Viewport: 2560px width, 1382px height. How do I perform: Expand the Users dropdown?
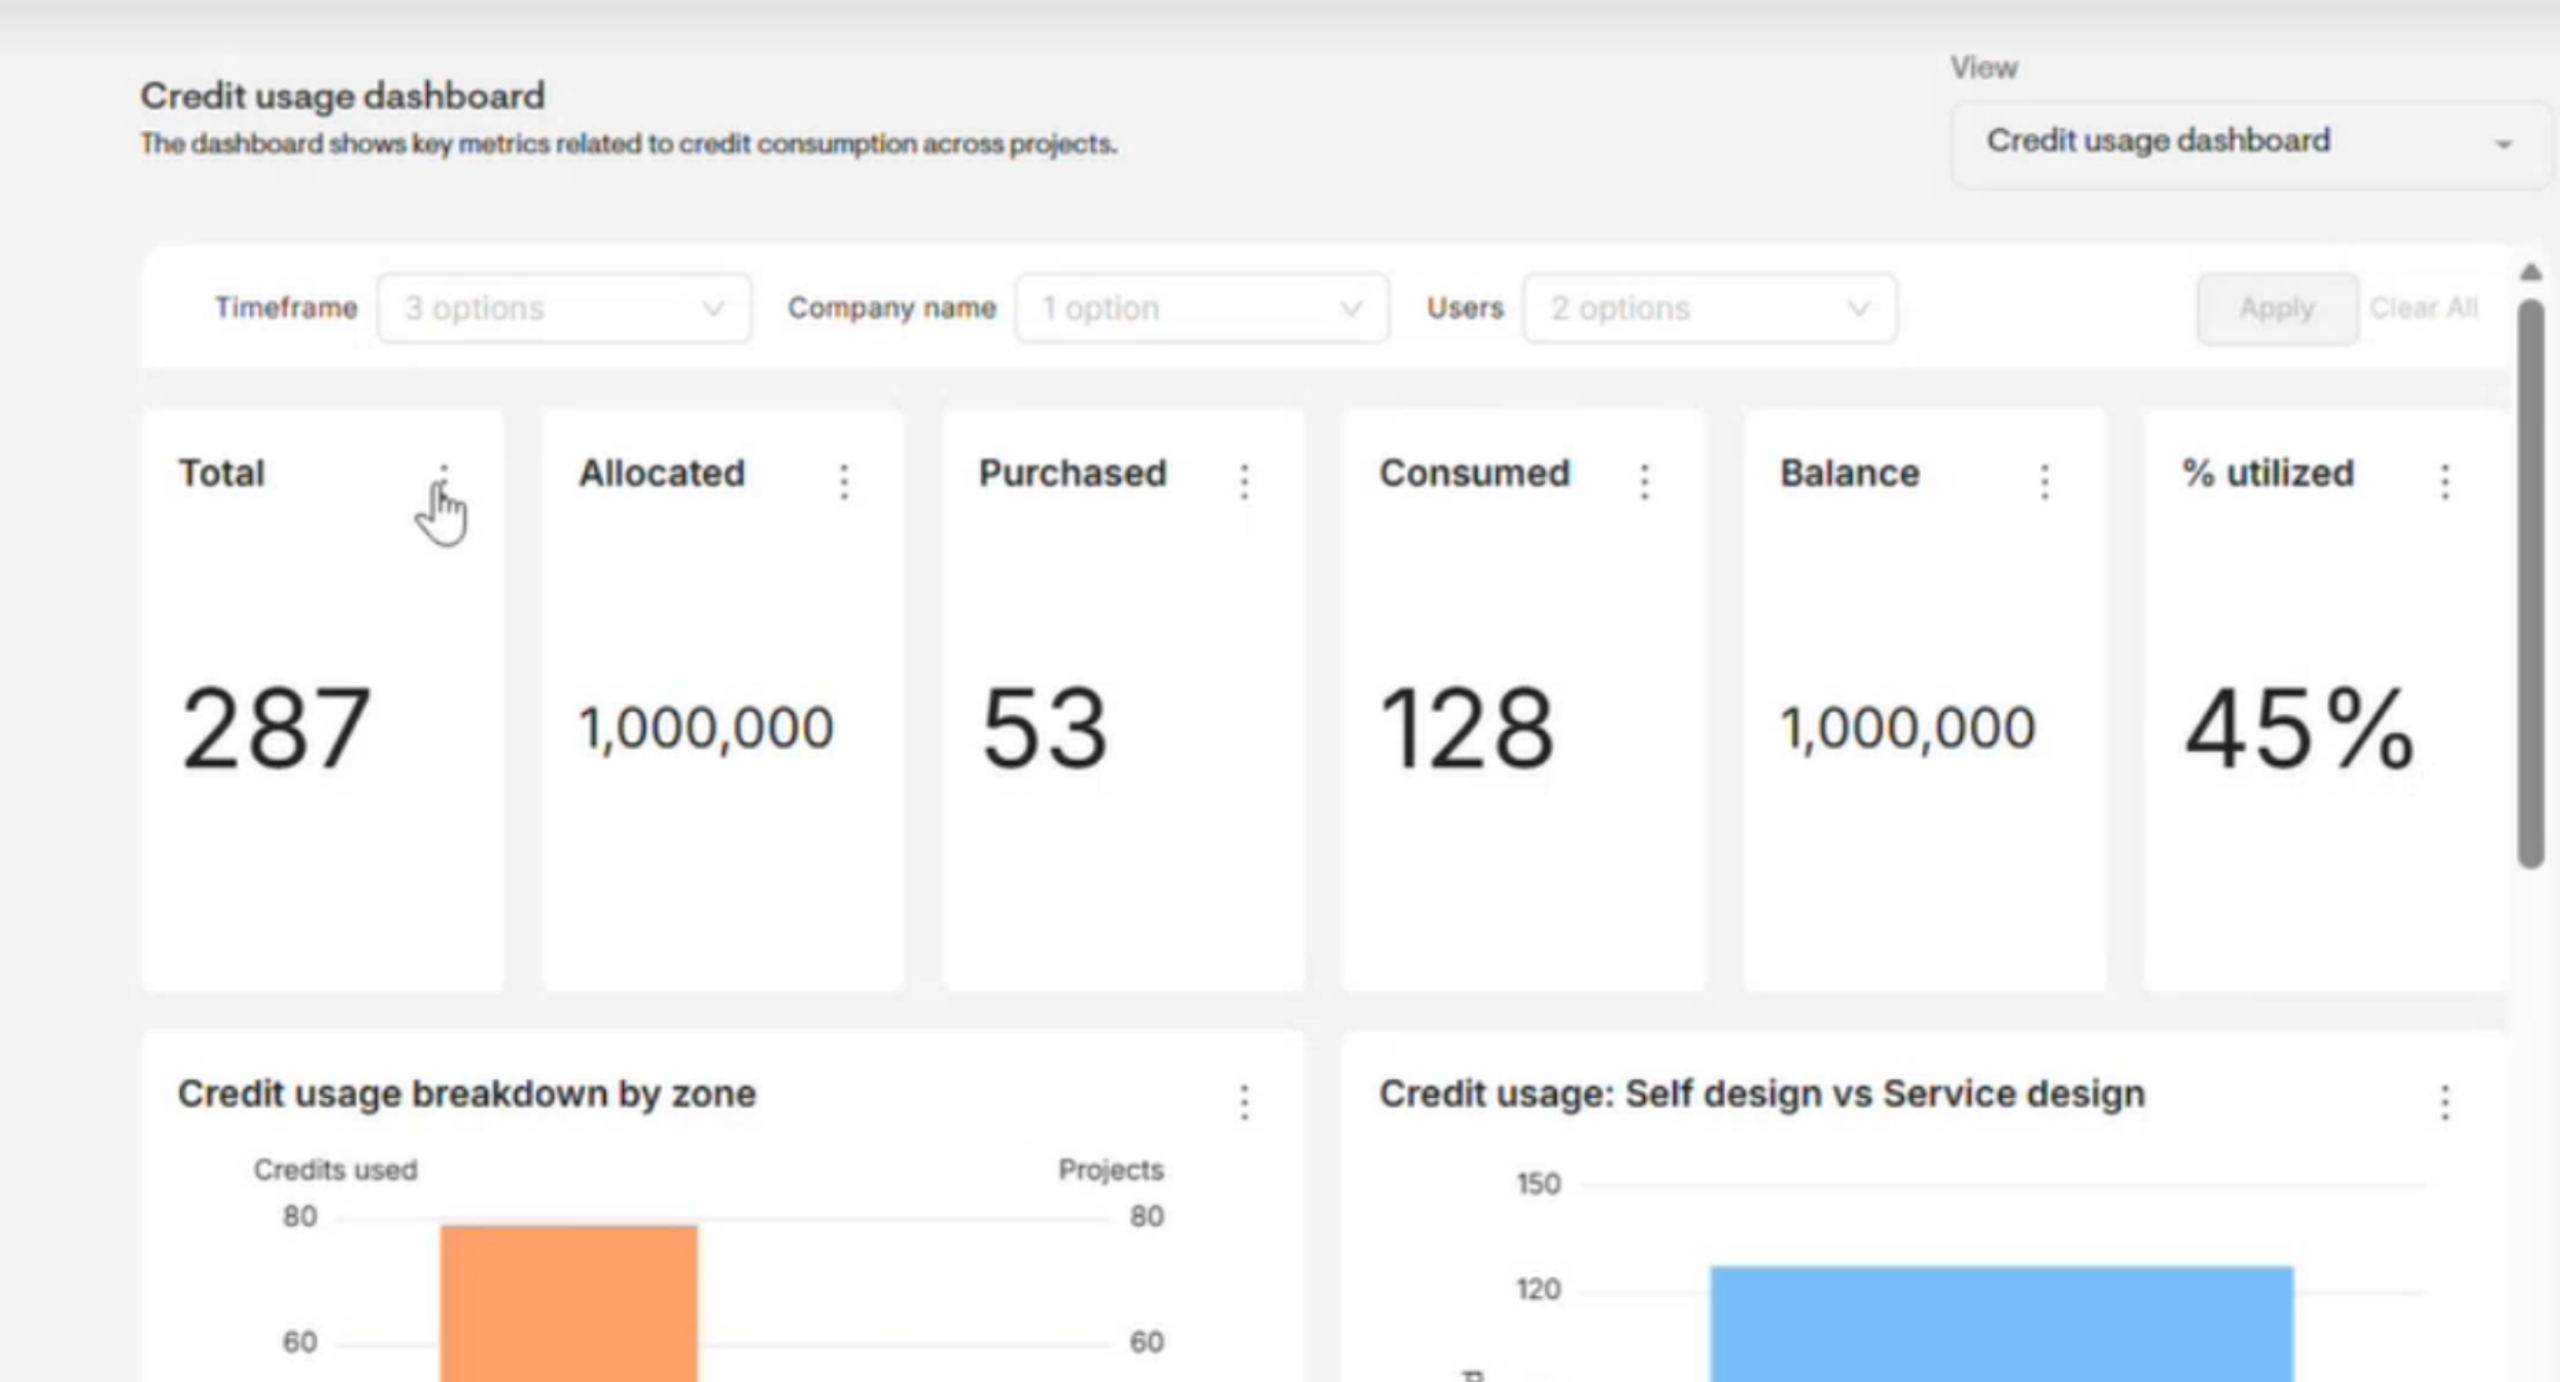[x=1710, y=308]
